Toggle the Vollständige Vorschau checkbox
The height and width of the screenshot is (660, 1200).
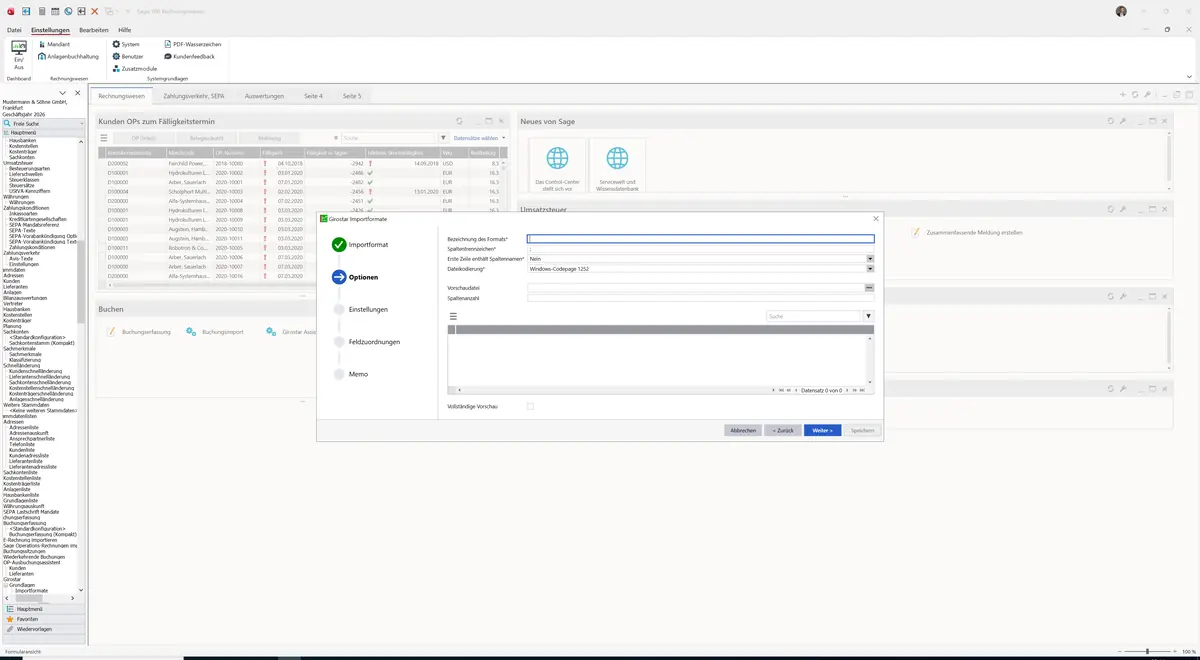coord(530,407)
